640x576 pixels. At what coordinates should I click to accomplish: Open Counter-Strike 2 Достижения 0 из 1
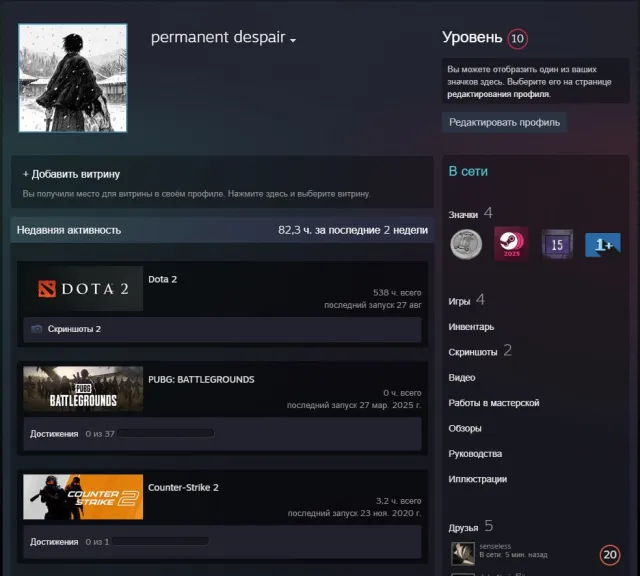[69, 542]
